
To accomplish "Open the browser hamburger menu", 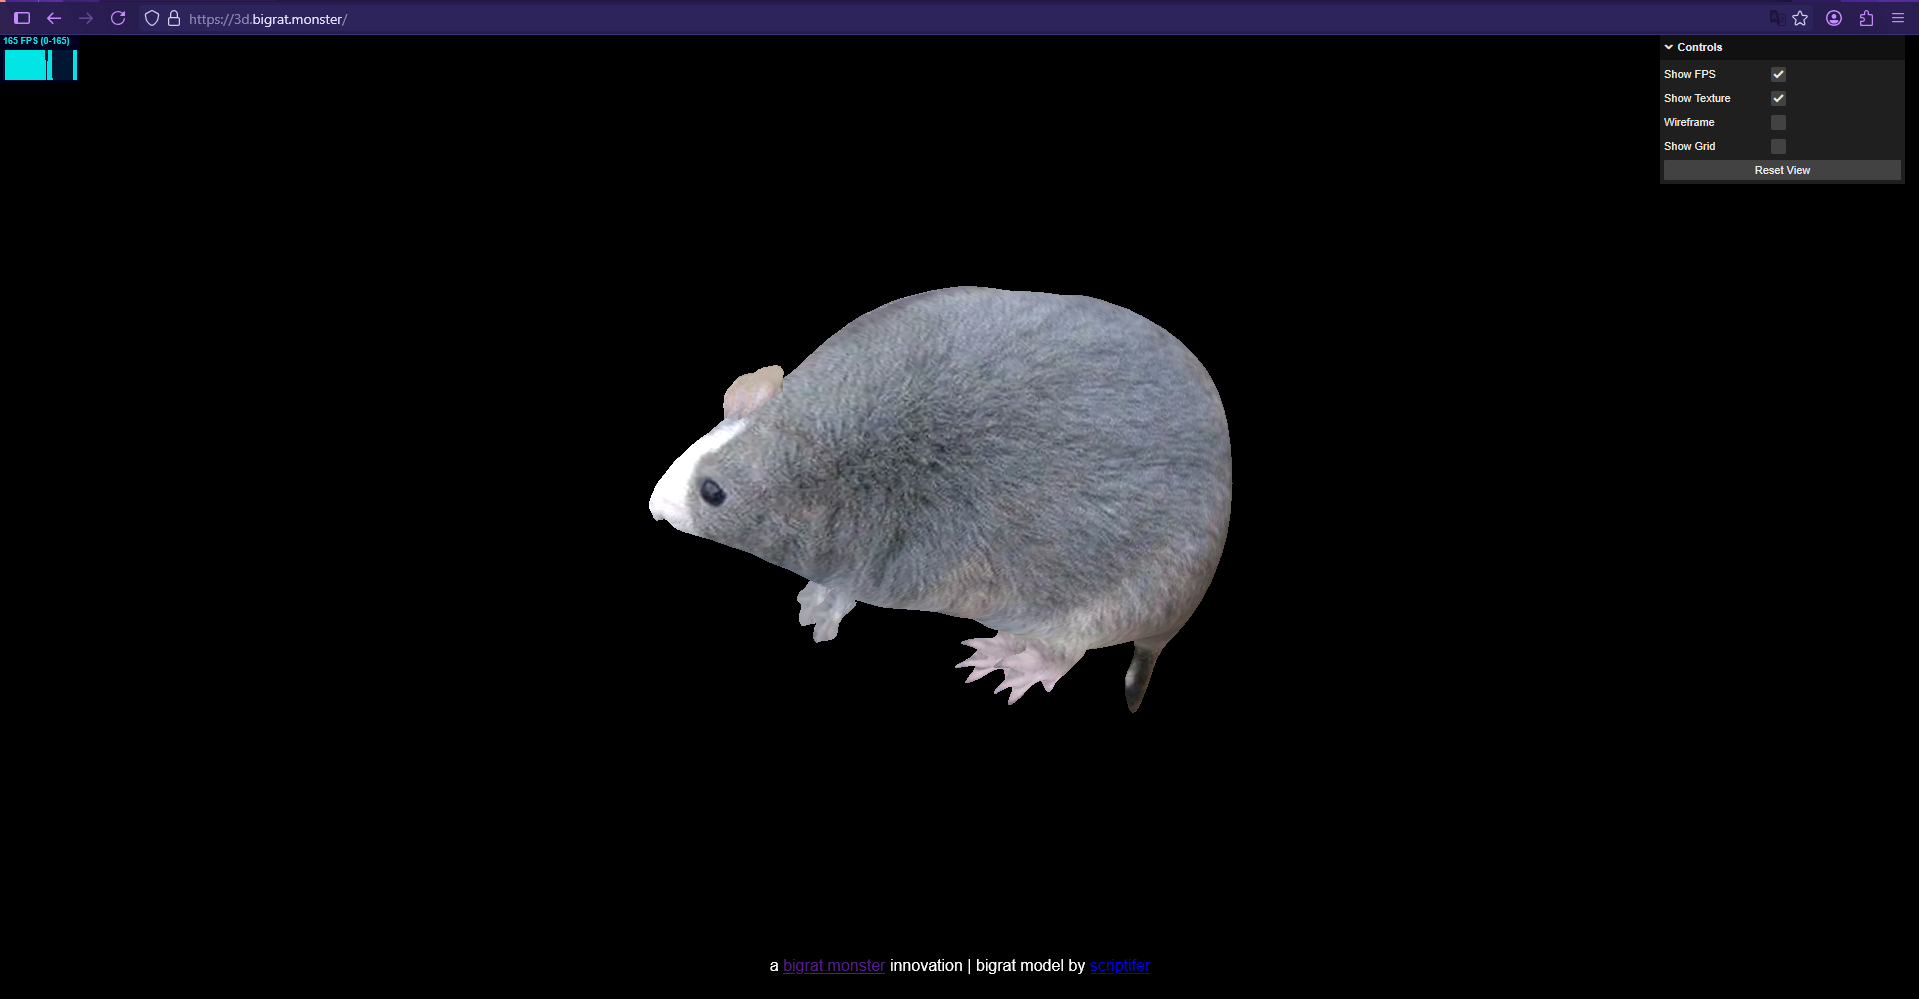I will 1899,18.
